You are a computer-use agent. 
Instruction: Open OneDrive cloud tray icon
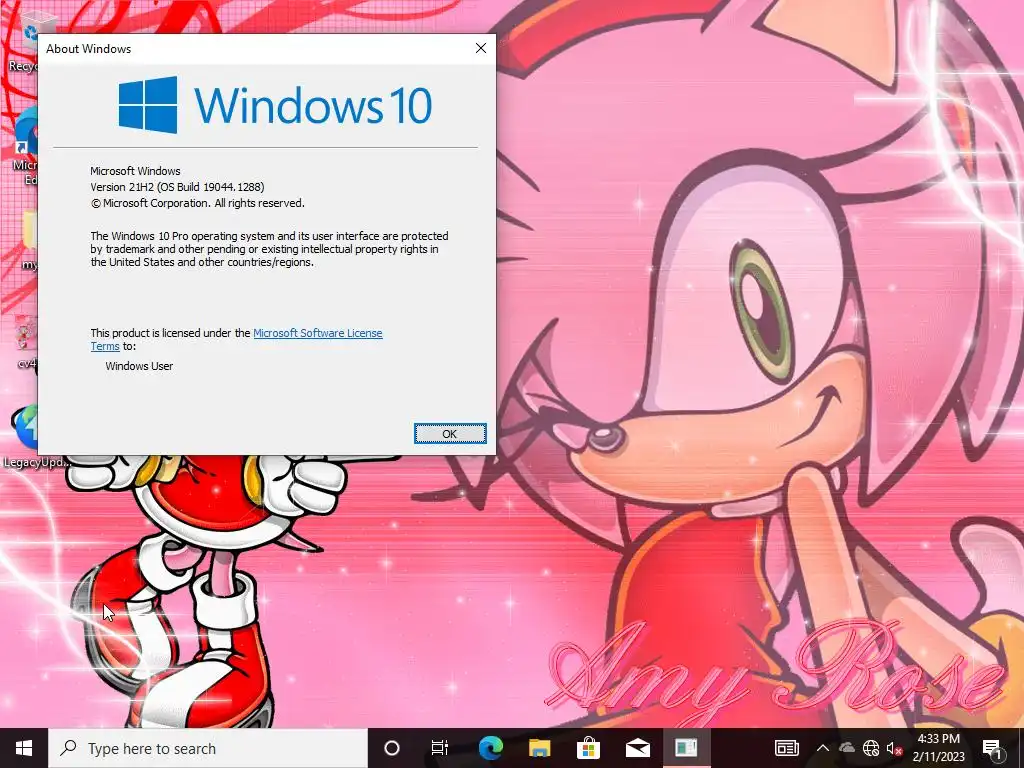pos(846,748)
